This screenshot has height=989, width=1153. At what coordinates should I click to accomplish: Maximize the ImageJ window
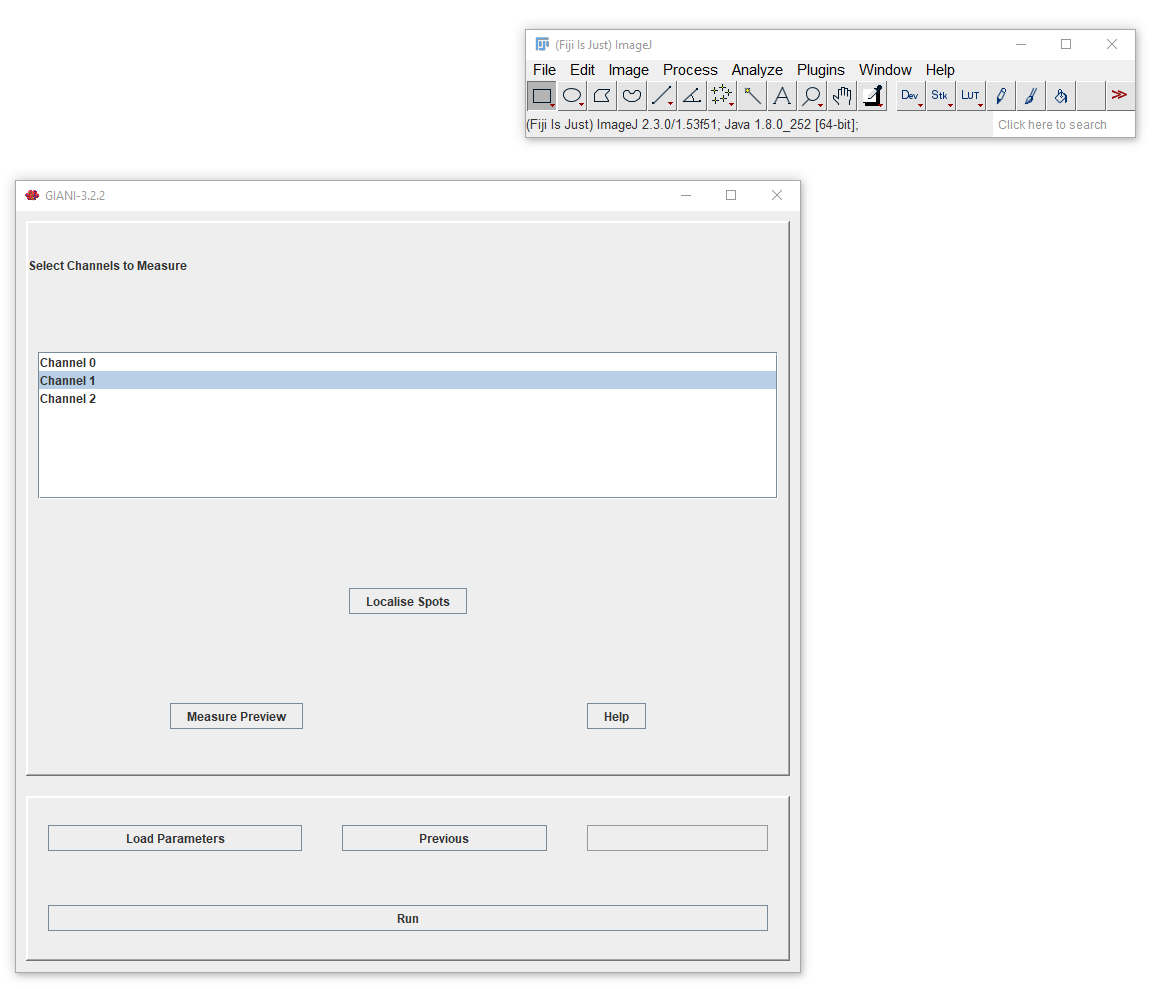pos(1066,45)
